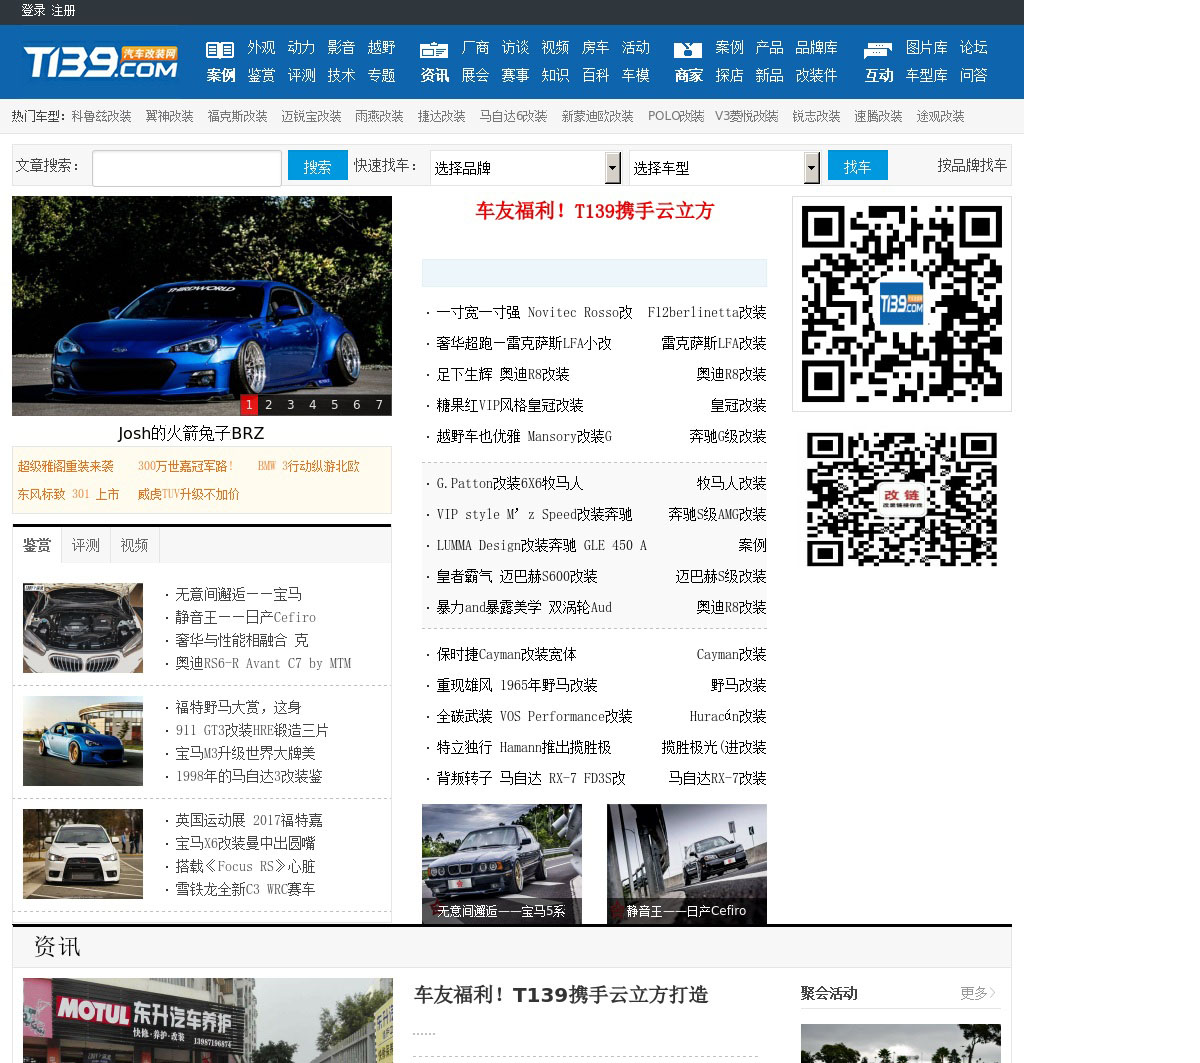The width and height of the screenshot is (1200, 1063).
Task: Click 更多 beside 聚会活动
Action: [978, 993]
